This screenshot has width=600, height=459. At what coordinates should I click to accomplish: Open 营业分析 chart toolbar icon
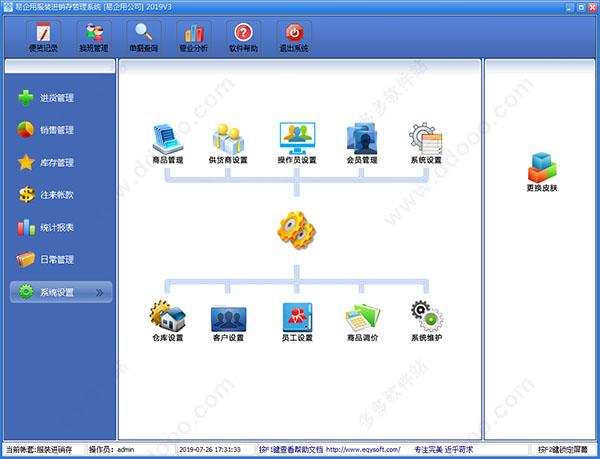click(x=194, y=37)
